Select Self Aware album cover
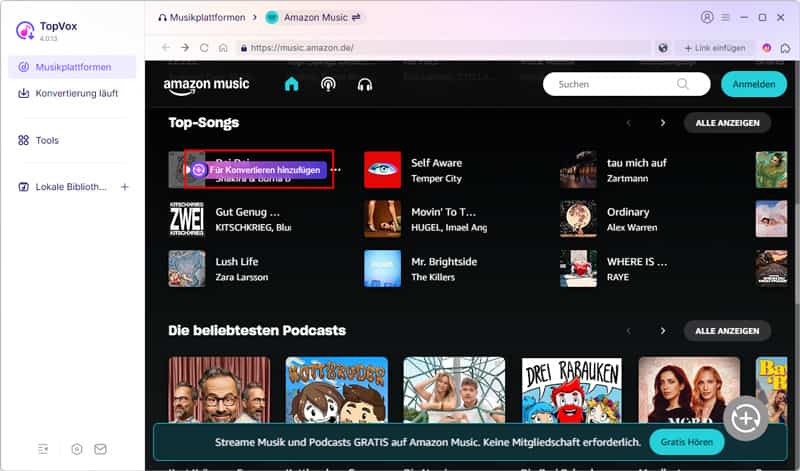Viewport: 800px width, 471px height. (383, 170)
